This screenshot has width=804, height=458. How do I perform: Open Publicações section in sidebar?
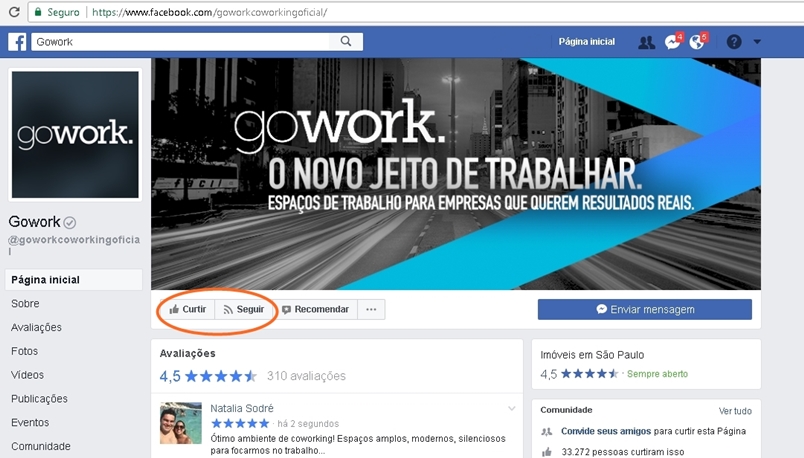[x=39, y=399]
